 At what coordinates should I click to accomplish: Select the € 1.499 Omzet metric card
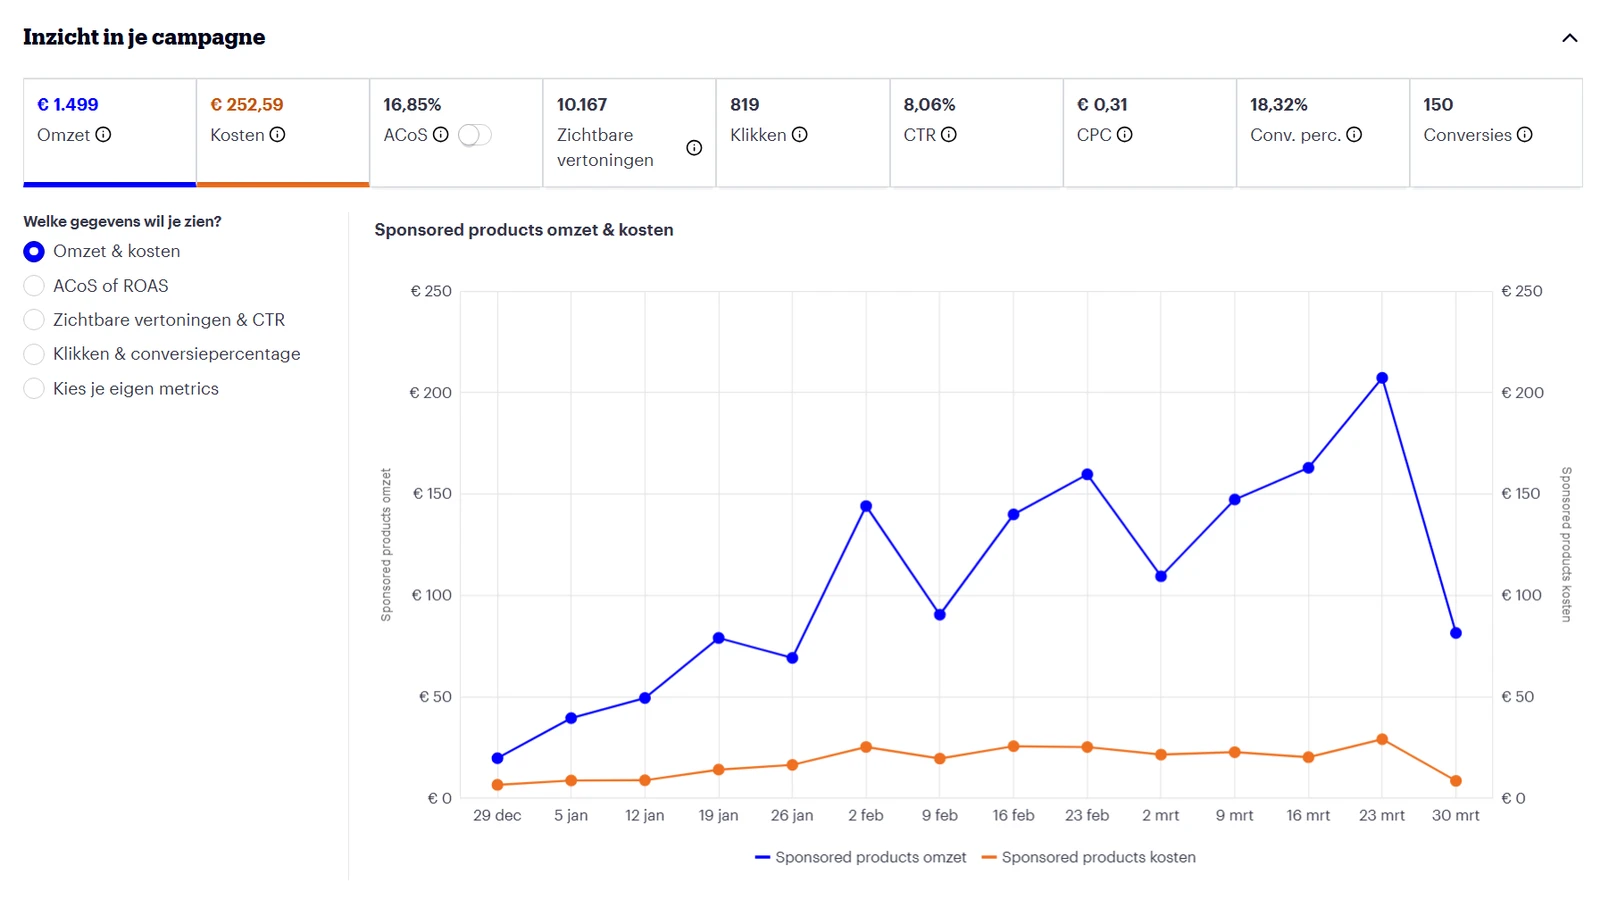click(110, 133)
